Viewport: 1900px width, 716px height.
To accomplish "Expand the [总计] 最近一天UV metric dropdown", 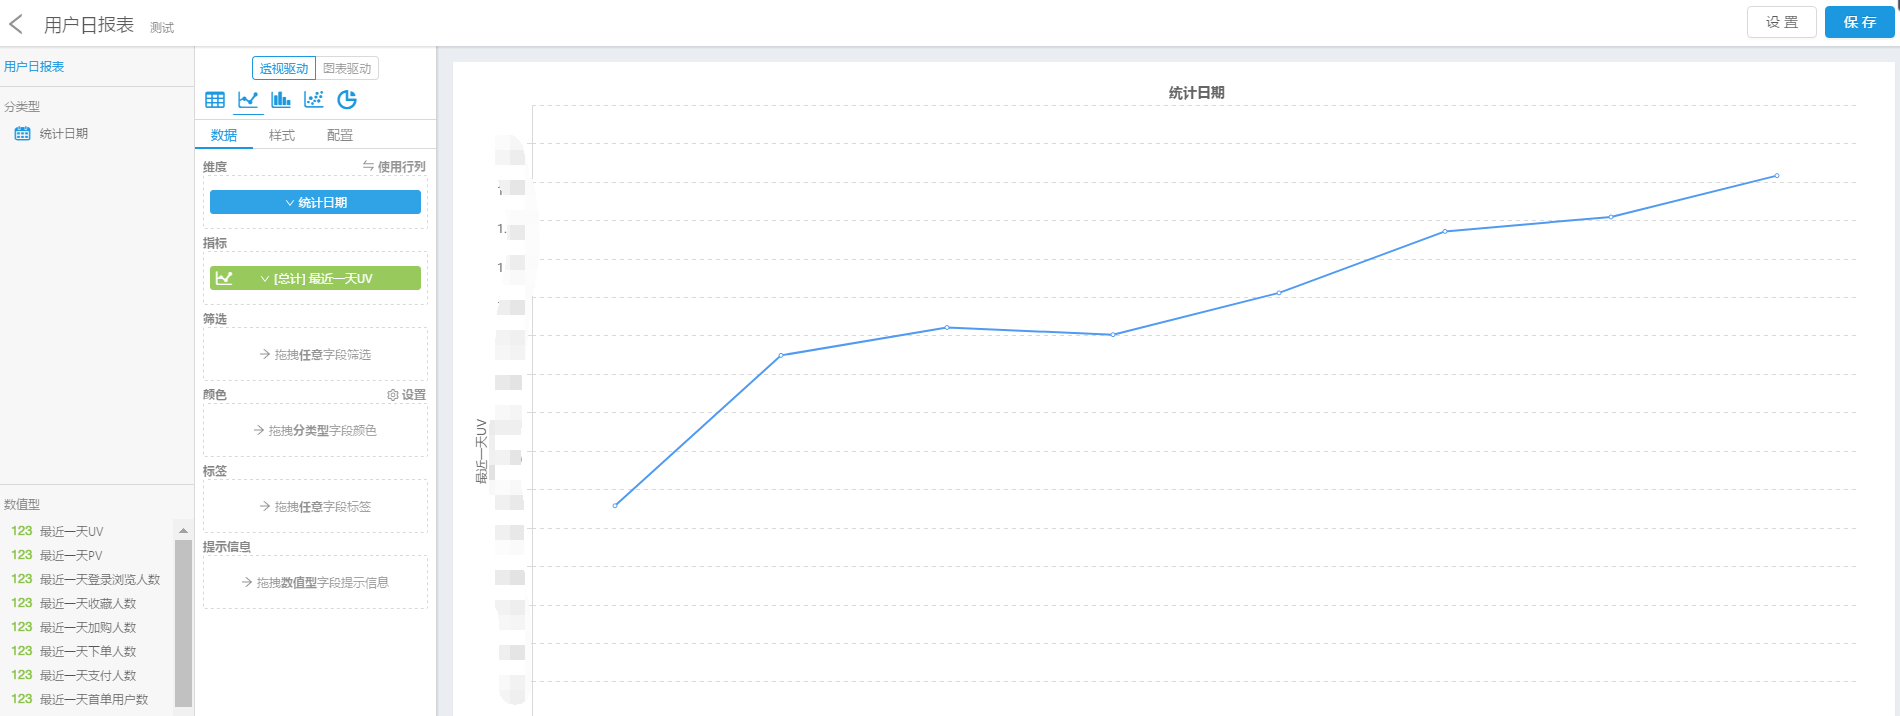I will tap(315, 278).
